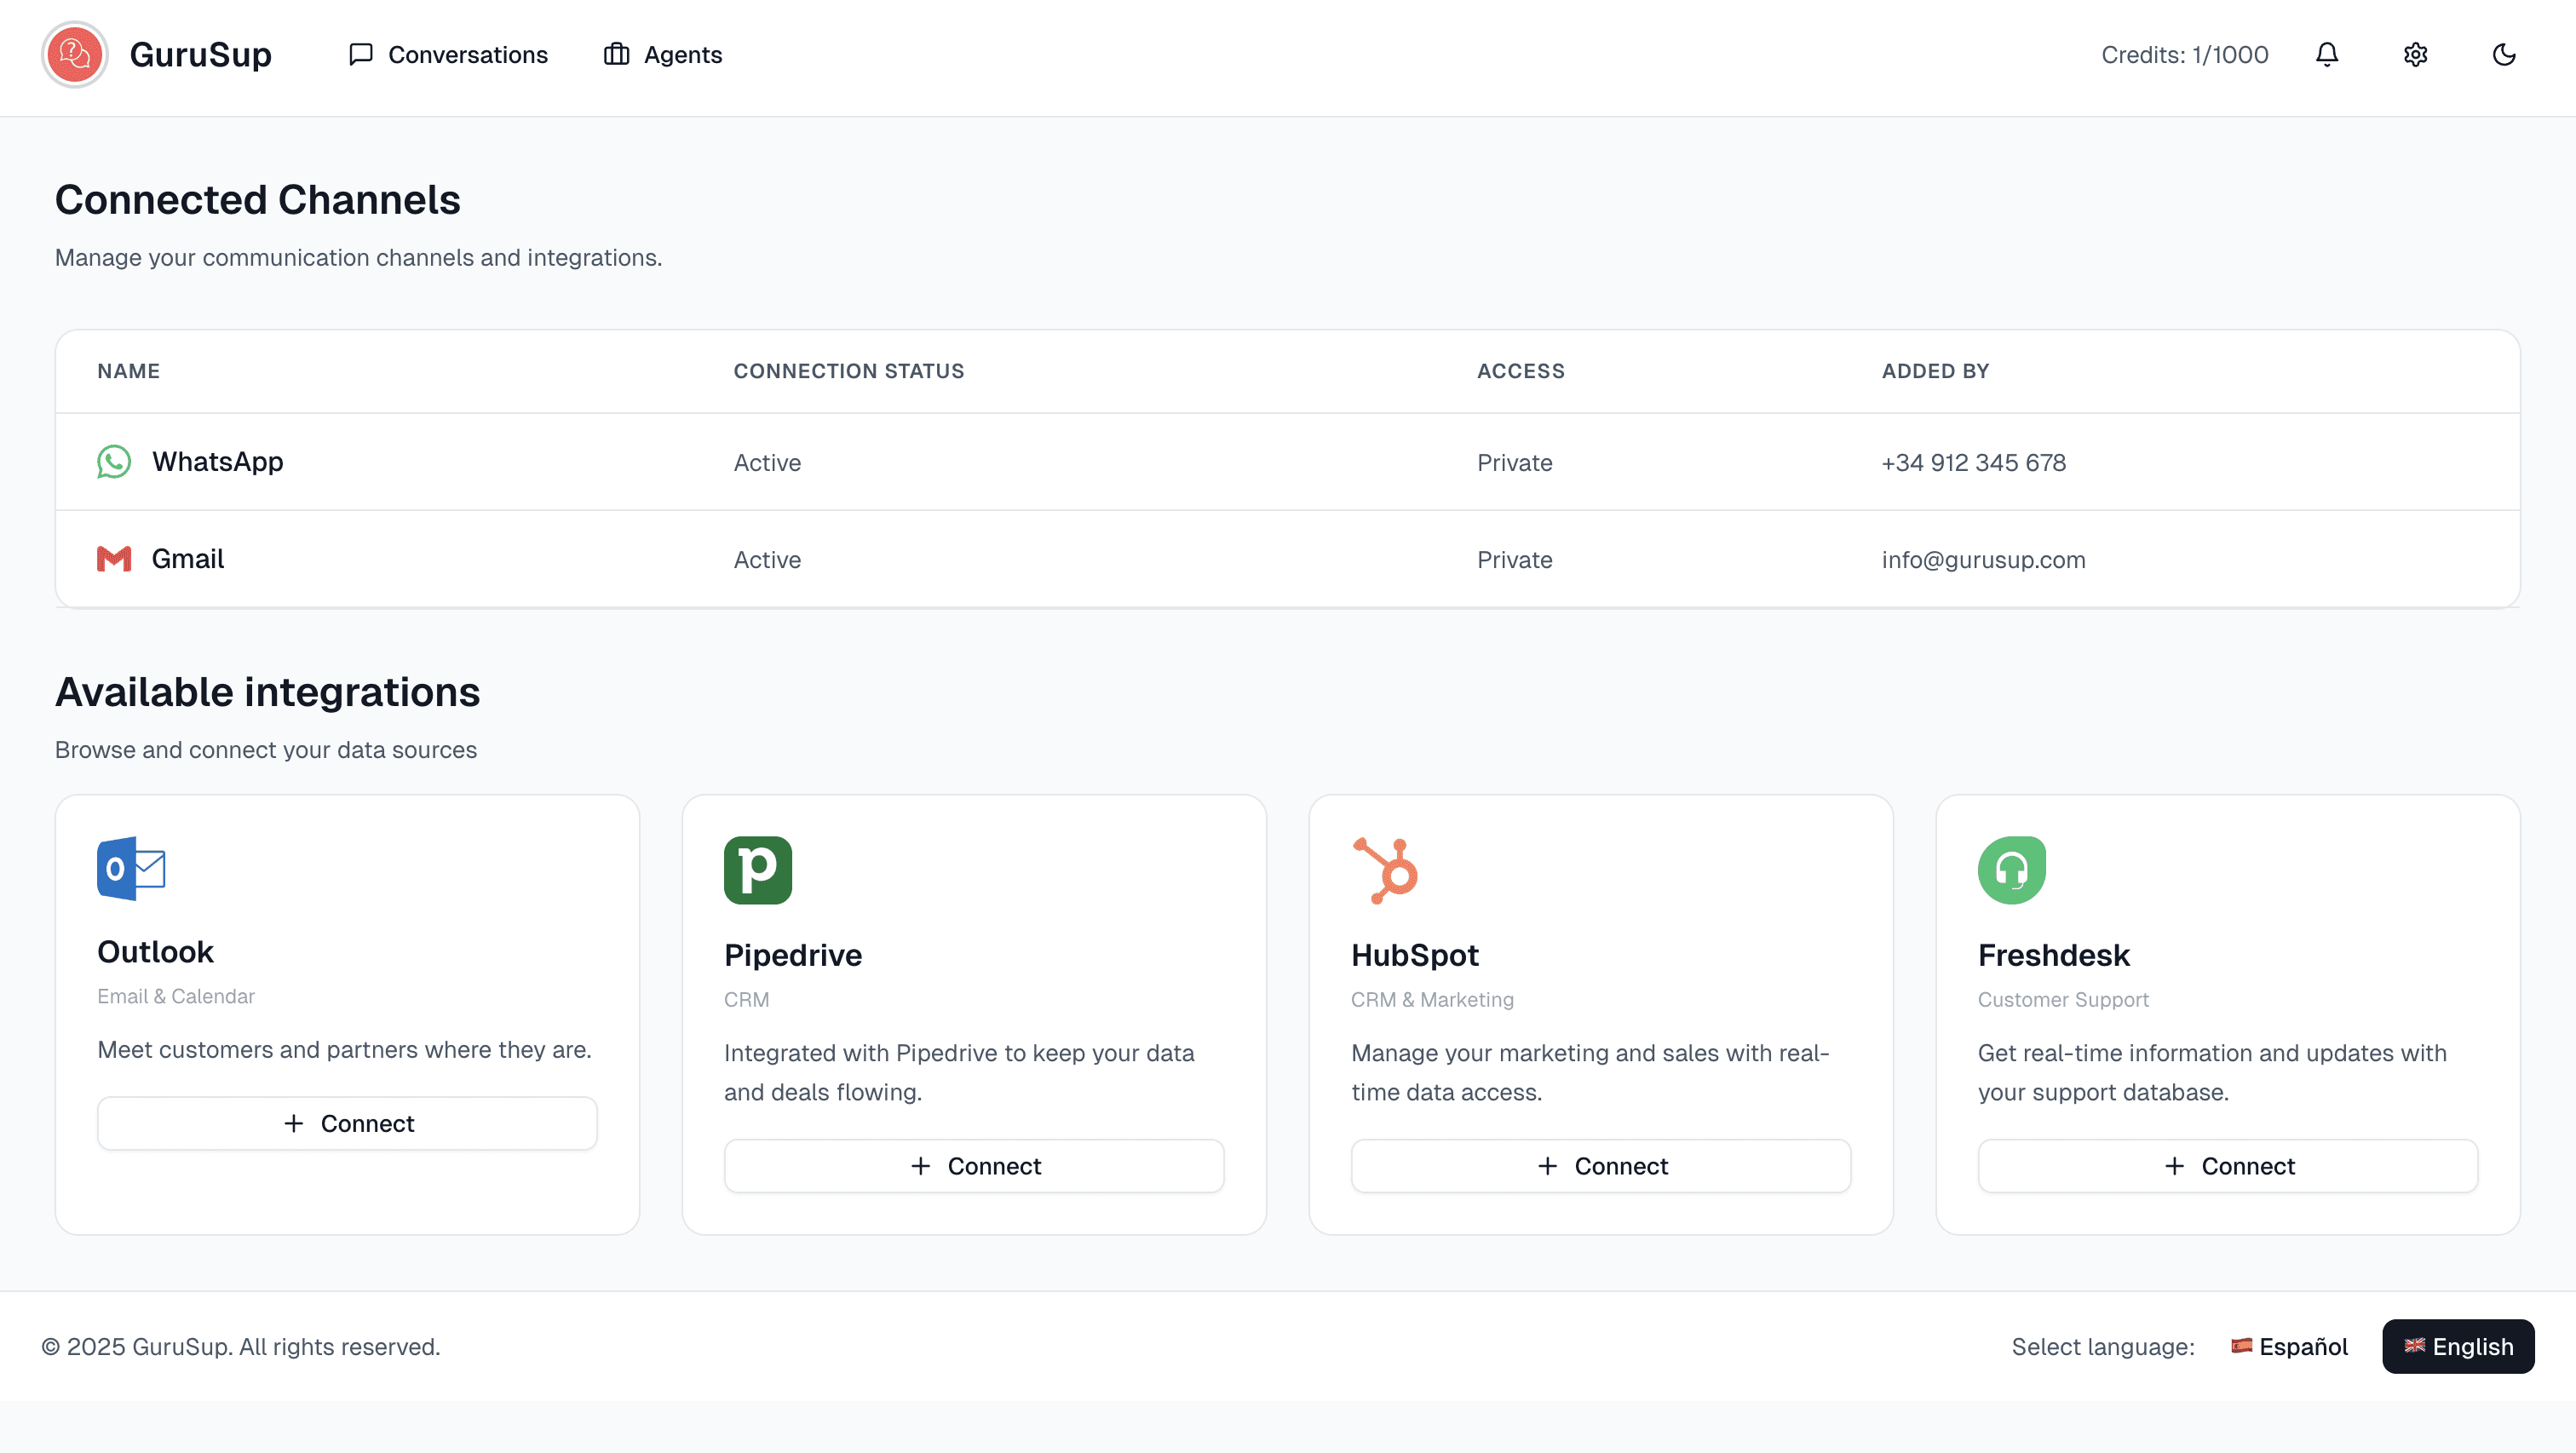
Task: Click Gmail's Private access cell
Action: 1515,560
